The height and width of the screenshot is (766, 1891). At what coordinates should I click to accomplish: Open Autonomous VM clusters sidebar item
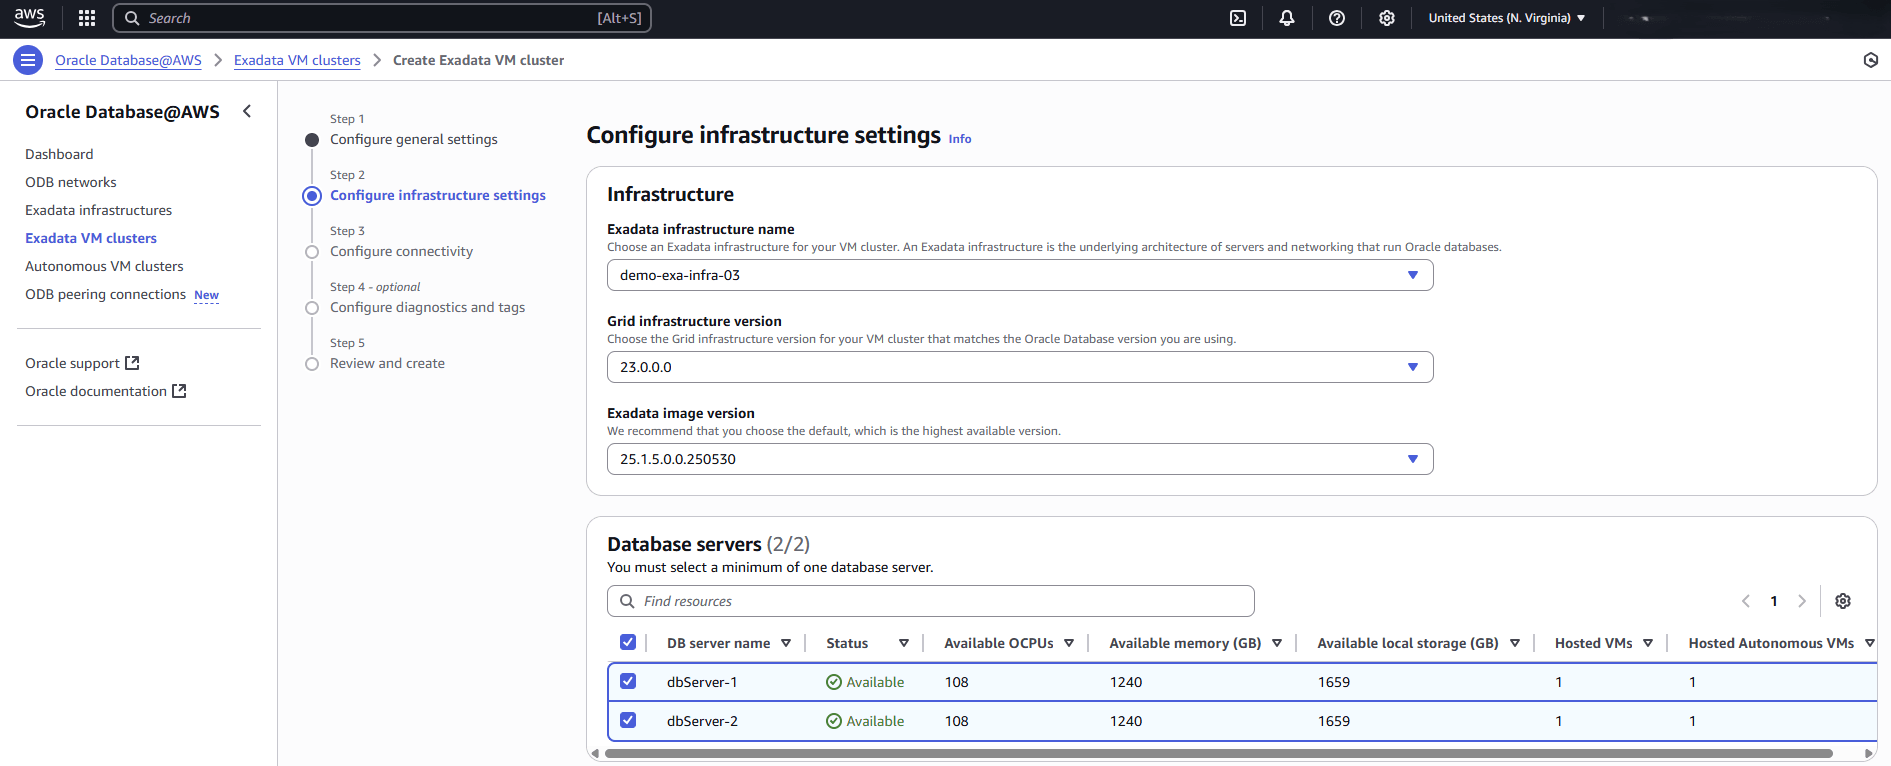point(104,266)
